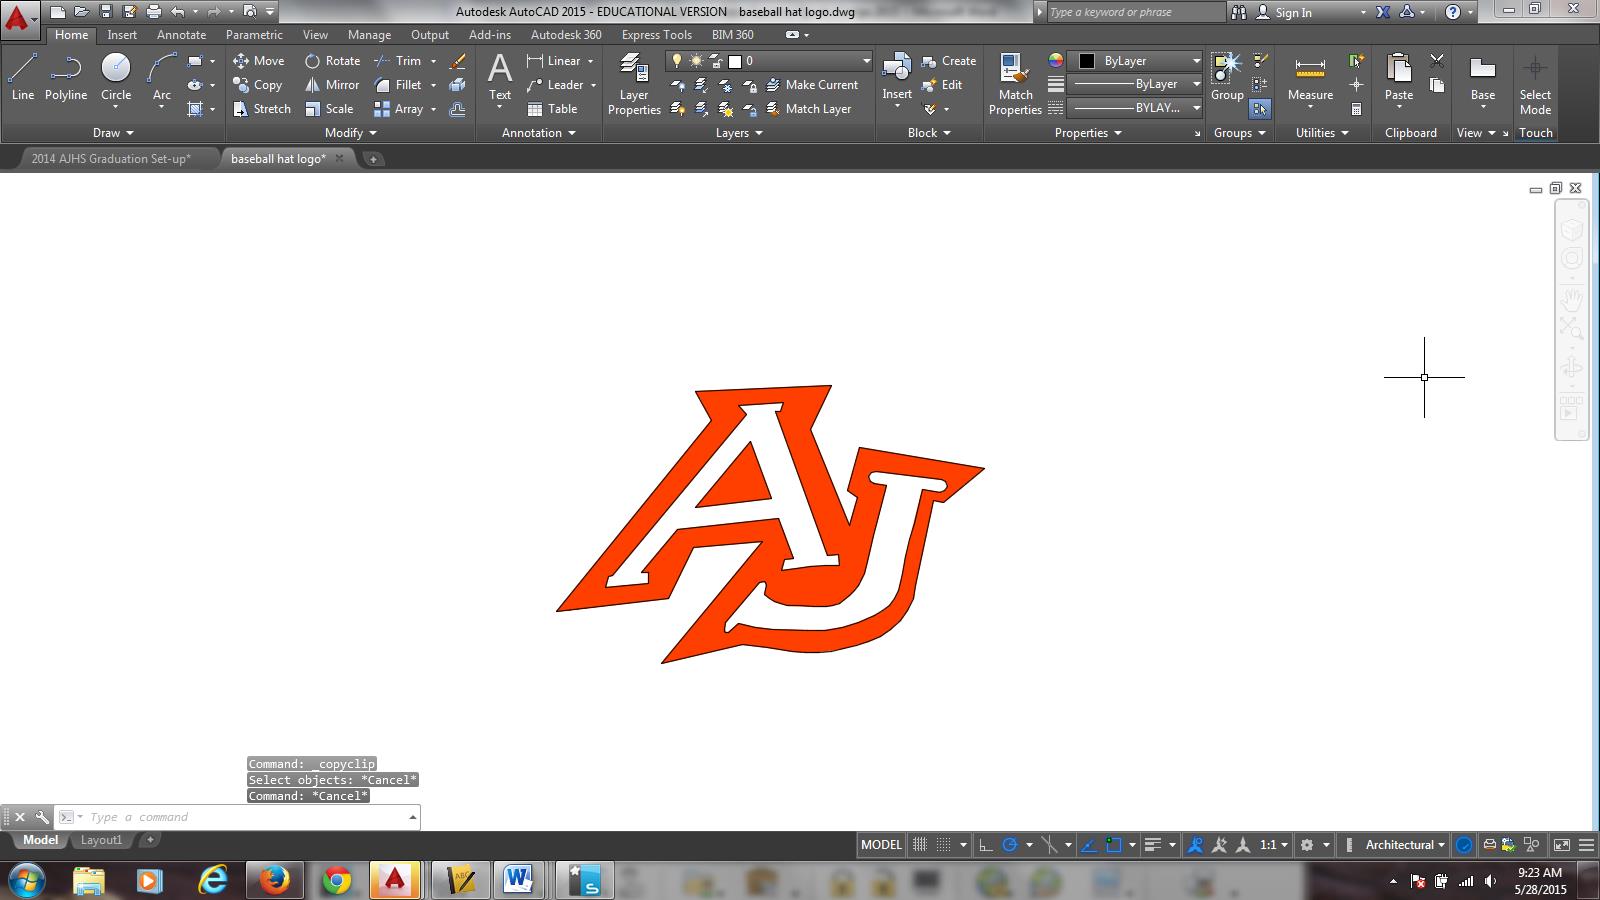Click the Undo arrow in quick access toolbar

point(178,12)
